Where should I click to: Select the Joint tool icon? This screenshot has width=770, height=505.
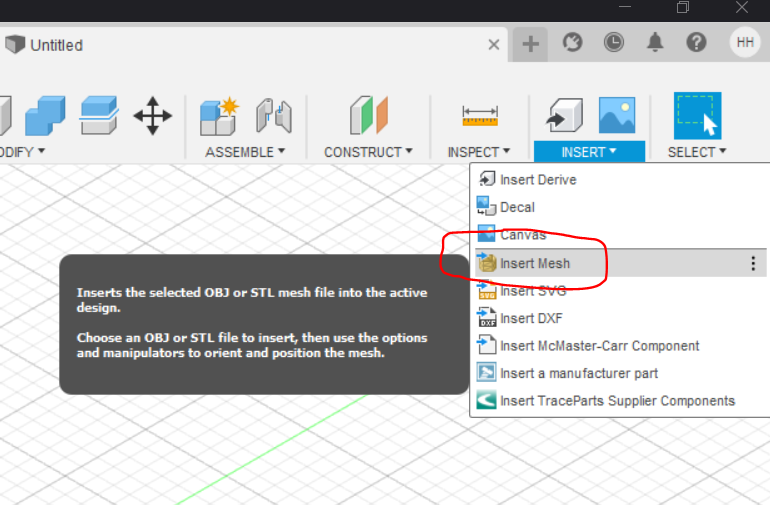point(274,116)
